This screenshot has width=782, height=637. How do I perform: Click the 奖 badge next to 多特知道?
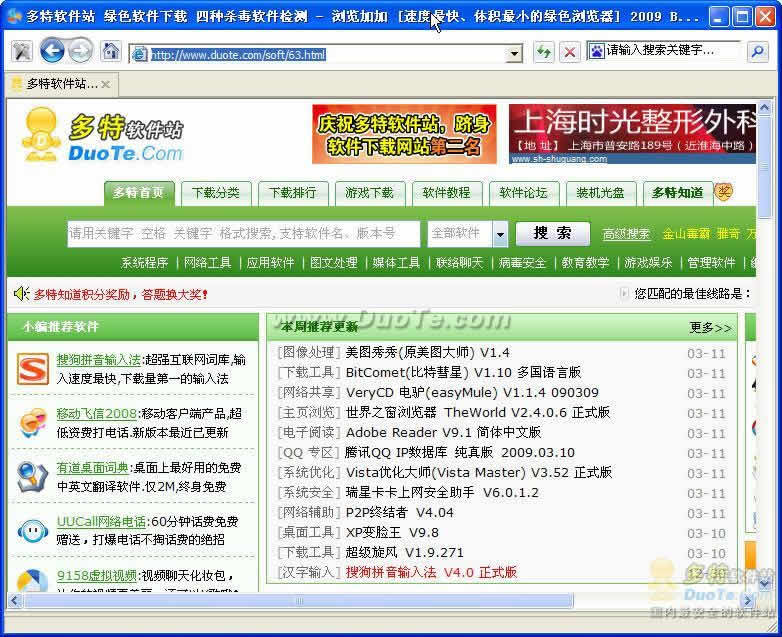click(723, 192)
